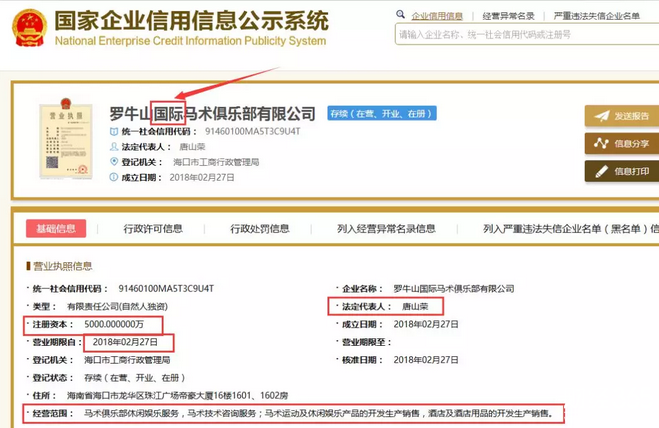The height and width of the screenshot is (428, 659).
Task: Click legal representative name 唐山荣 in header
Action: (x=192, y=146)
